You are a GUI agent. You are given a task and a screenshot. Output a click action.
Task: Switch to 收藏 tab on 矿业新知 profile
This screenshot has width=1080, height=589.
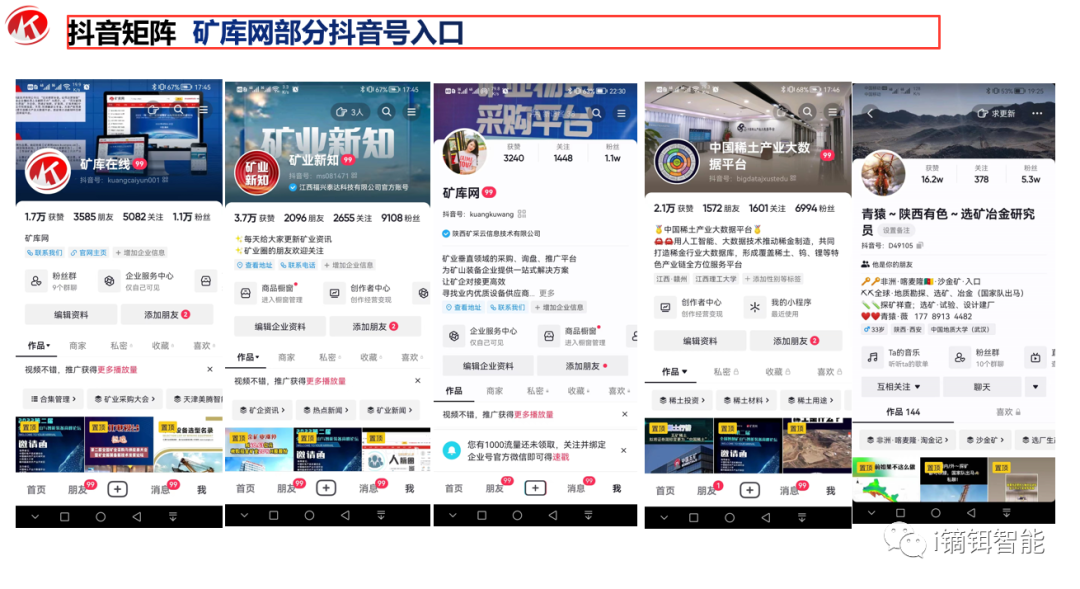click(x=370, y=357)
